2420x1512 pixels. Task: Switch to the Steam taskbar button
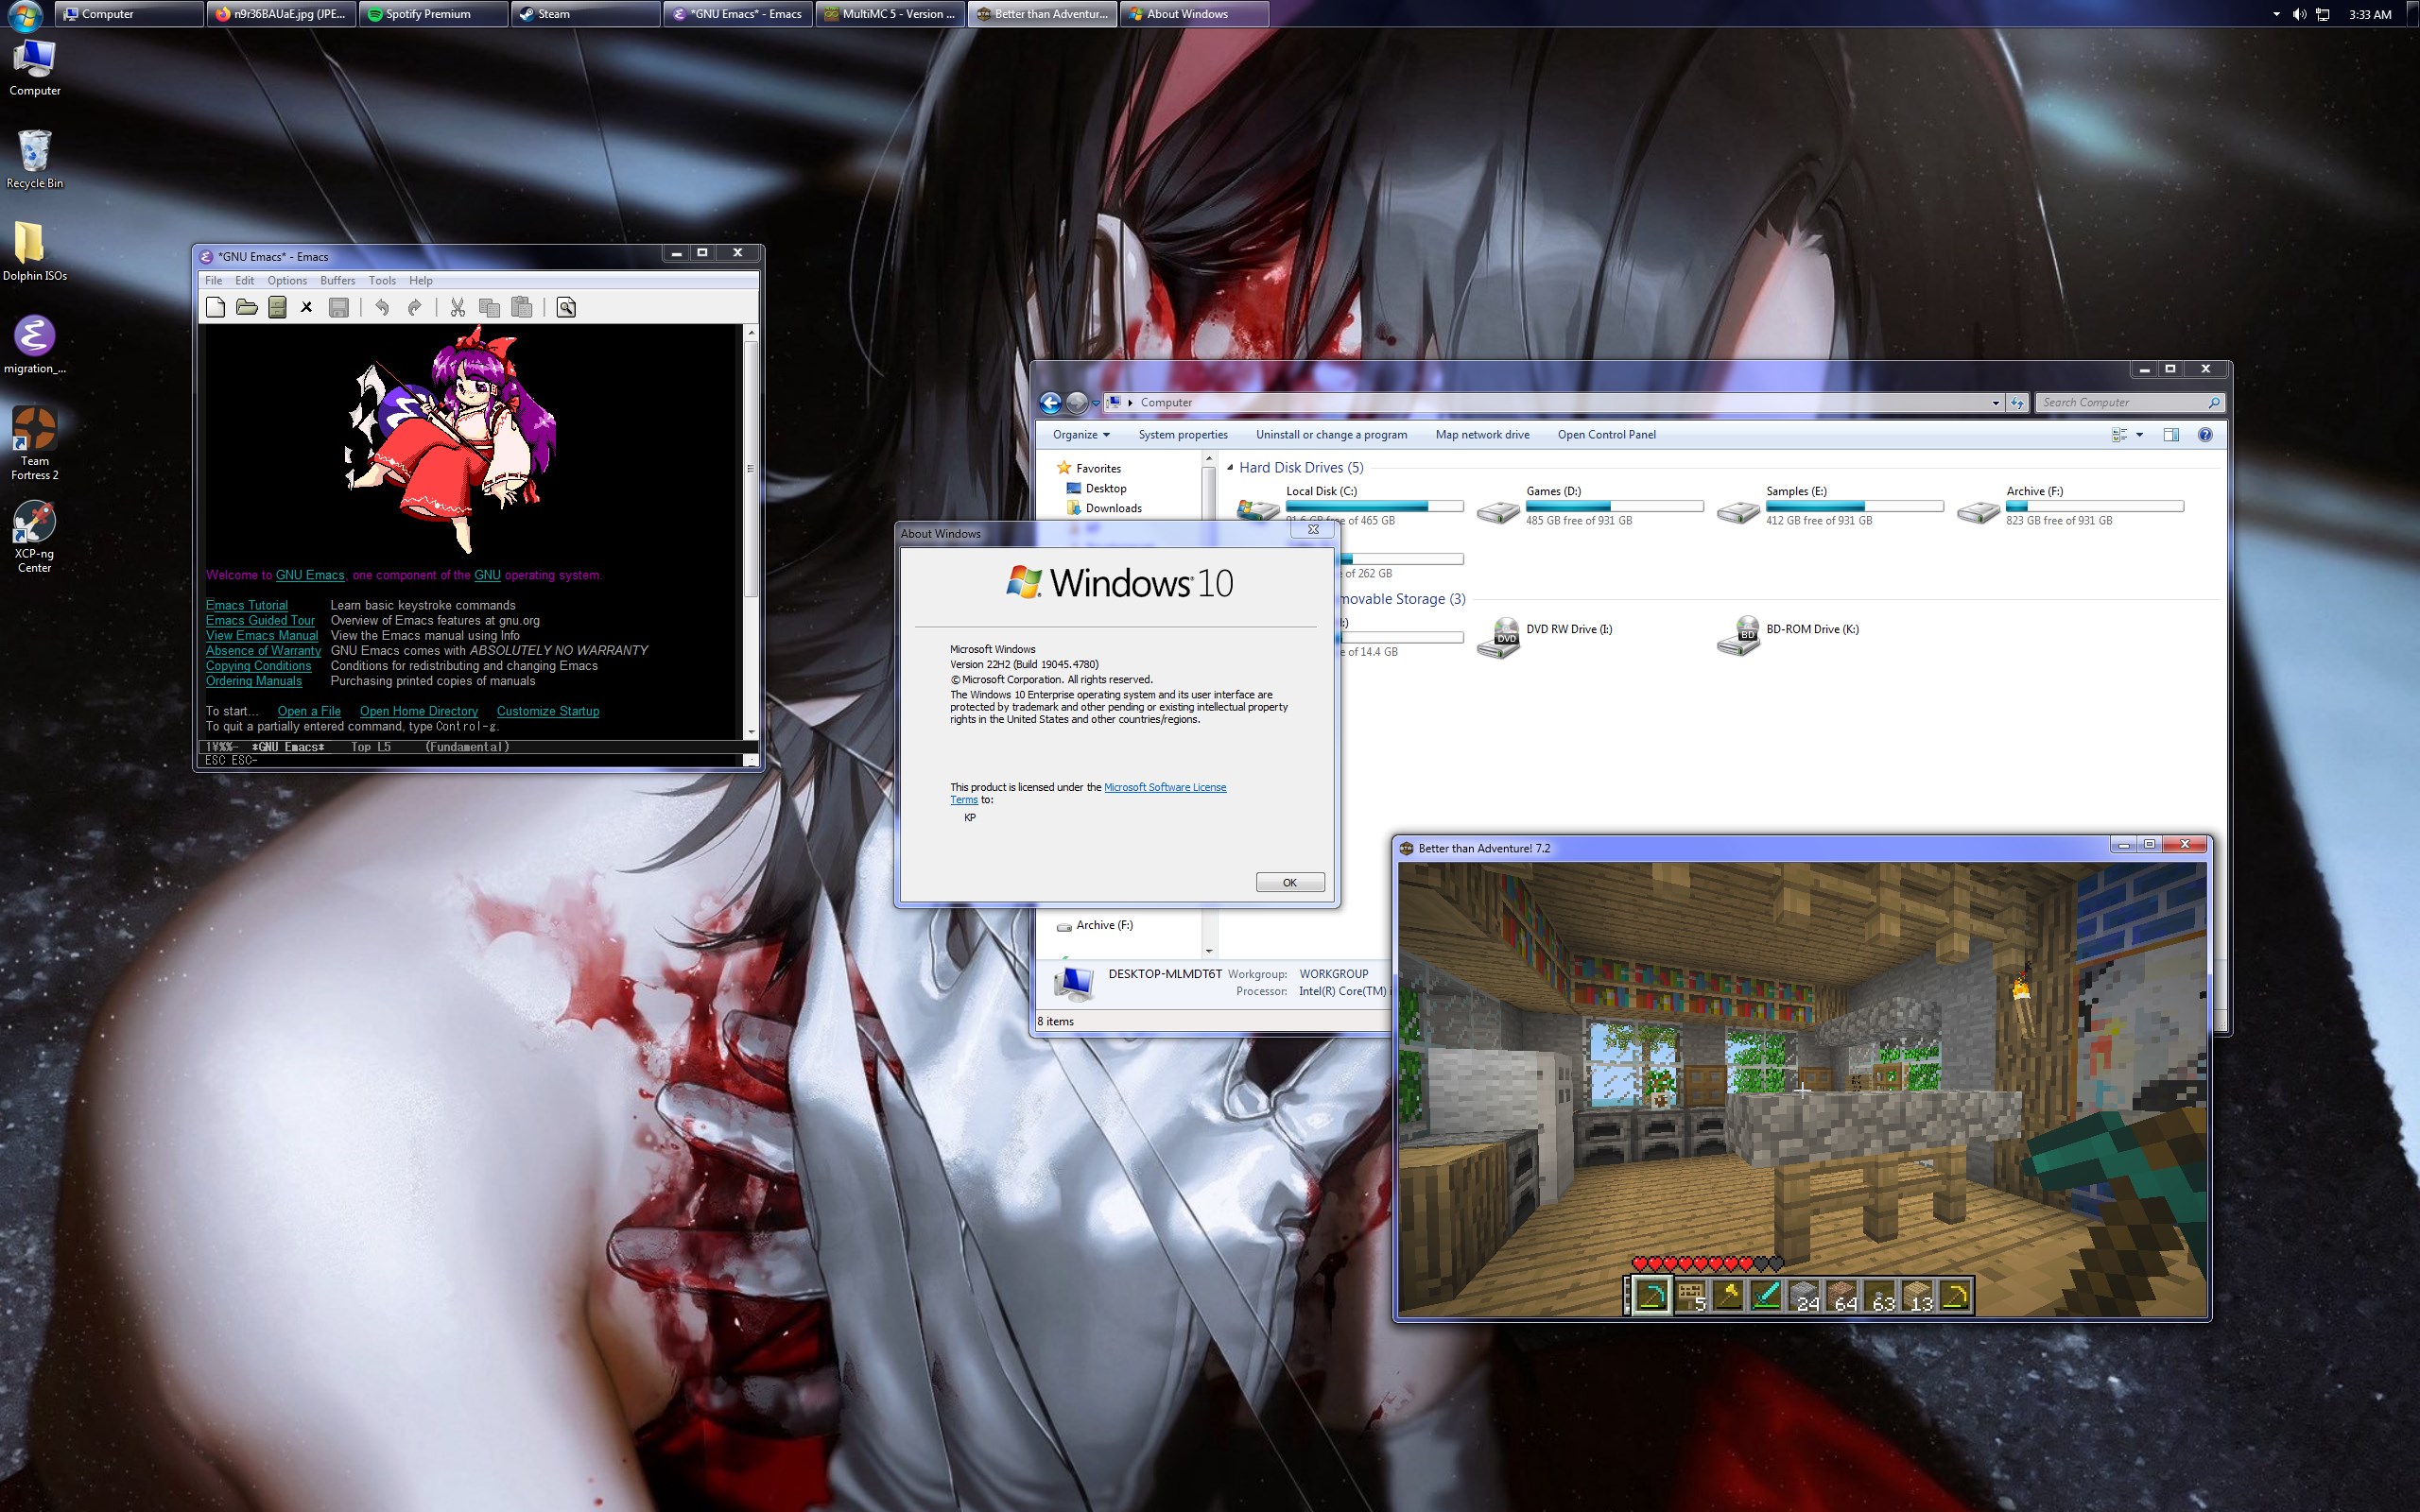pos(585,14)
